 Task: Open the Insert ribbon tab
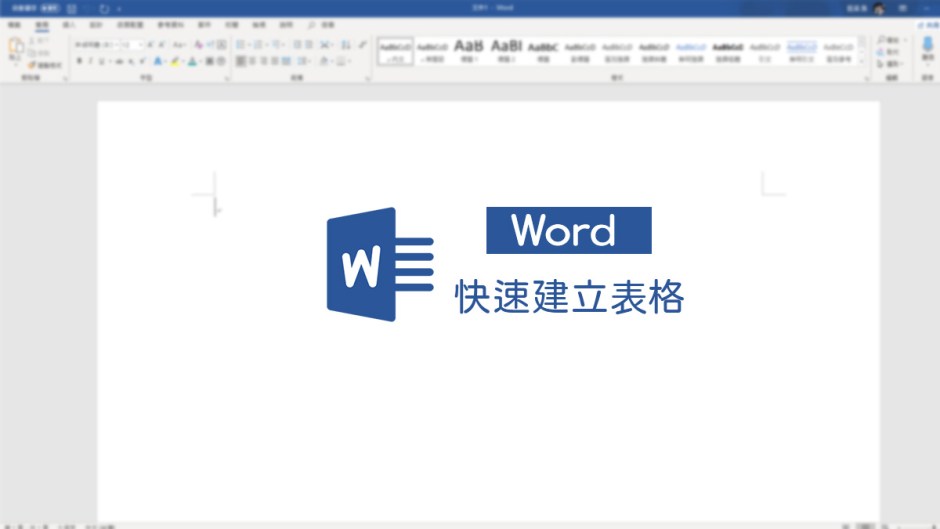click(69, 25)
